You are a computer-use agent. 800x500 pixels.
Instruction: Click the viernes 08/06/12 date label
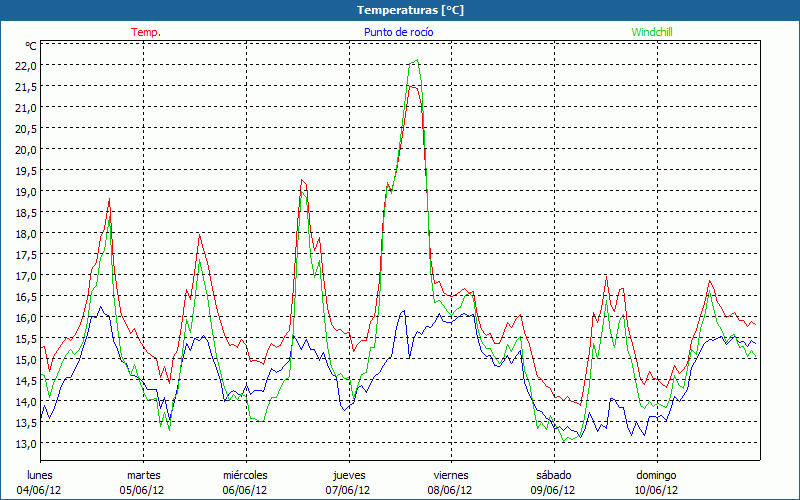pyautogui.click(x=451, y=482)
